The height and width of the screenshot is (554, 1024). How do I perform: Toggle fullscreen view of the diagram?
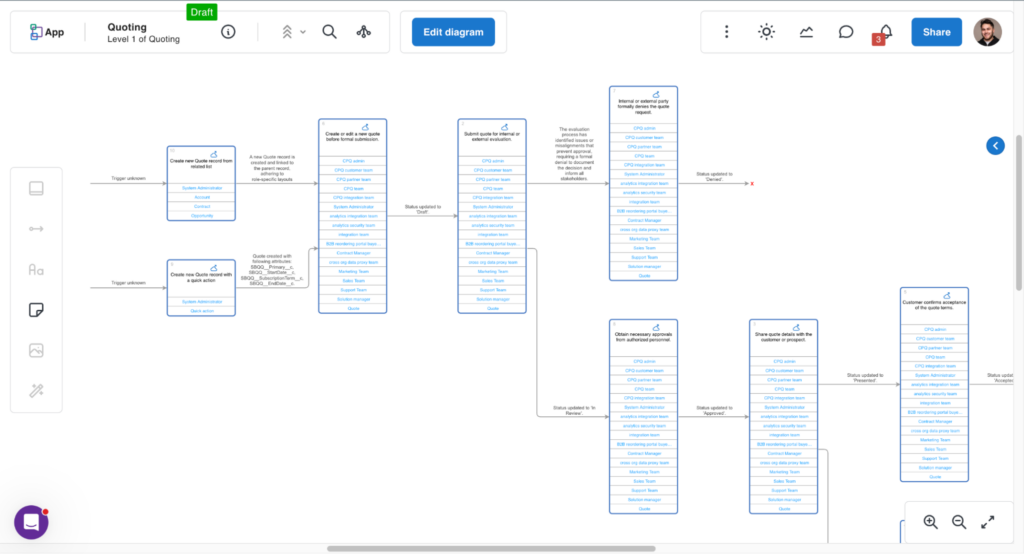pyautogui.click(x=987, y=522)
